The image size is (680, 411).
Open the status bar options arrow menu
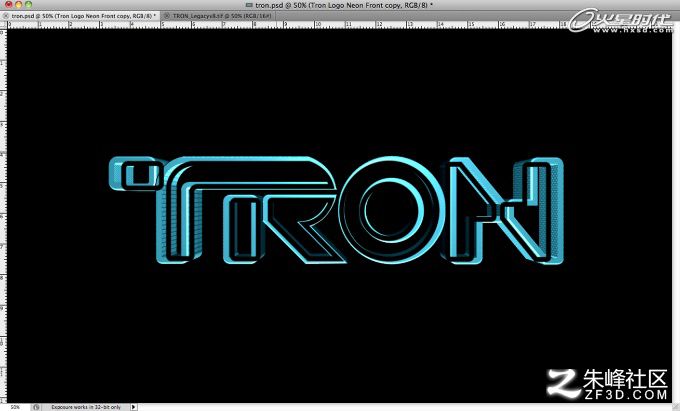click(x=134, y=407)
